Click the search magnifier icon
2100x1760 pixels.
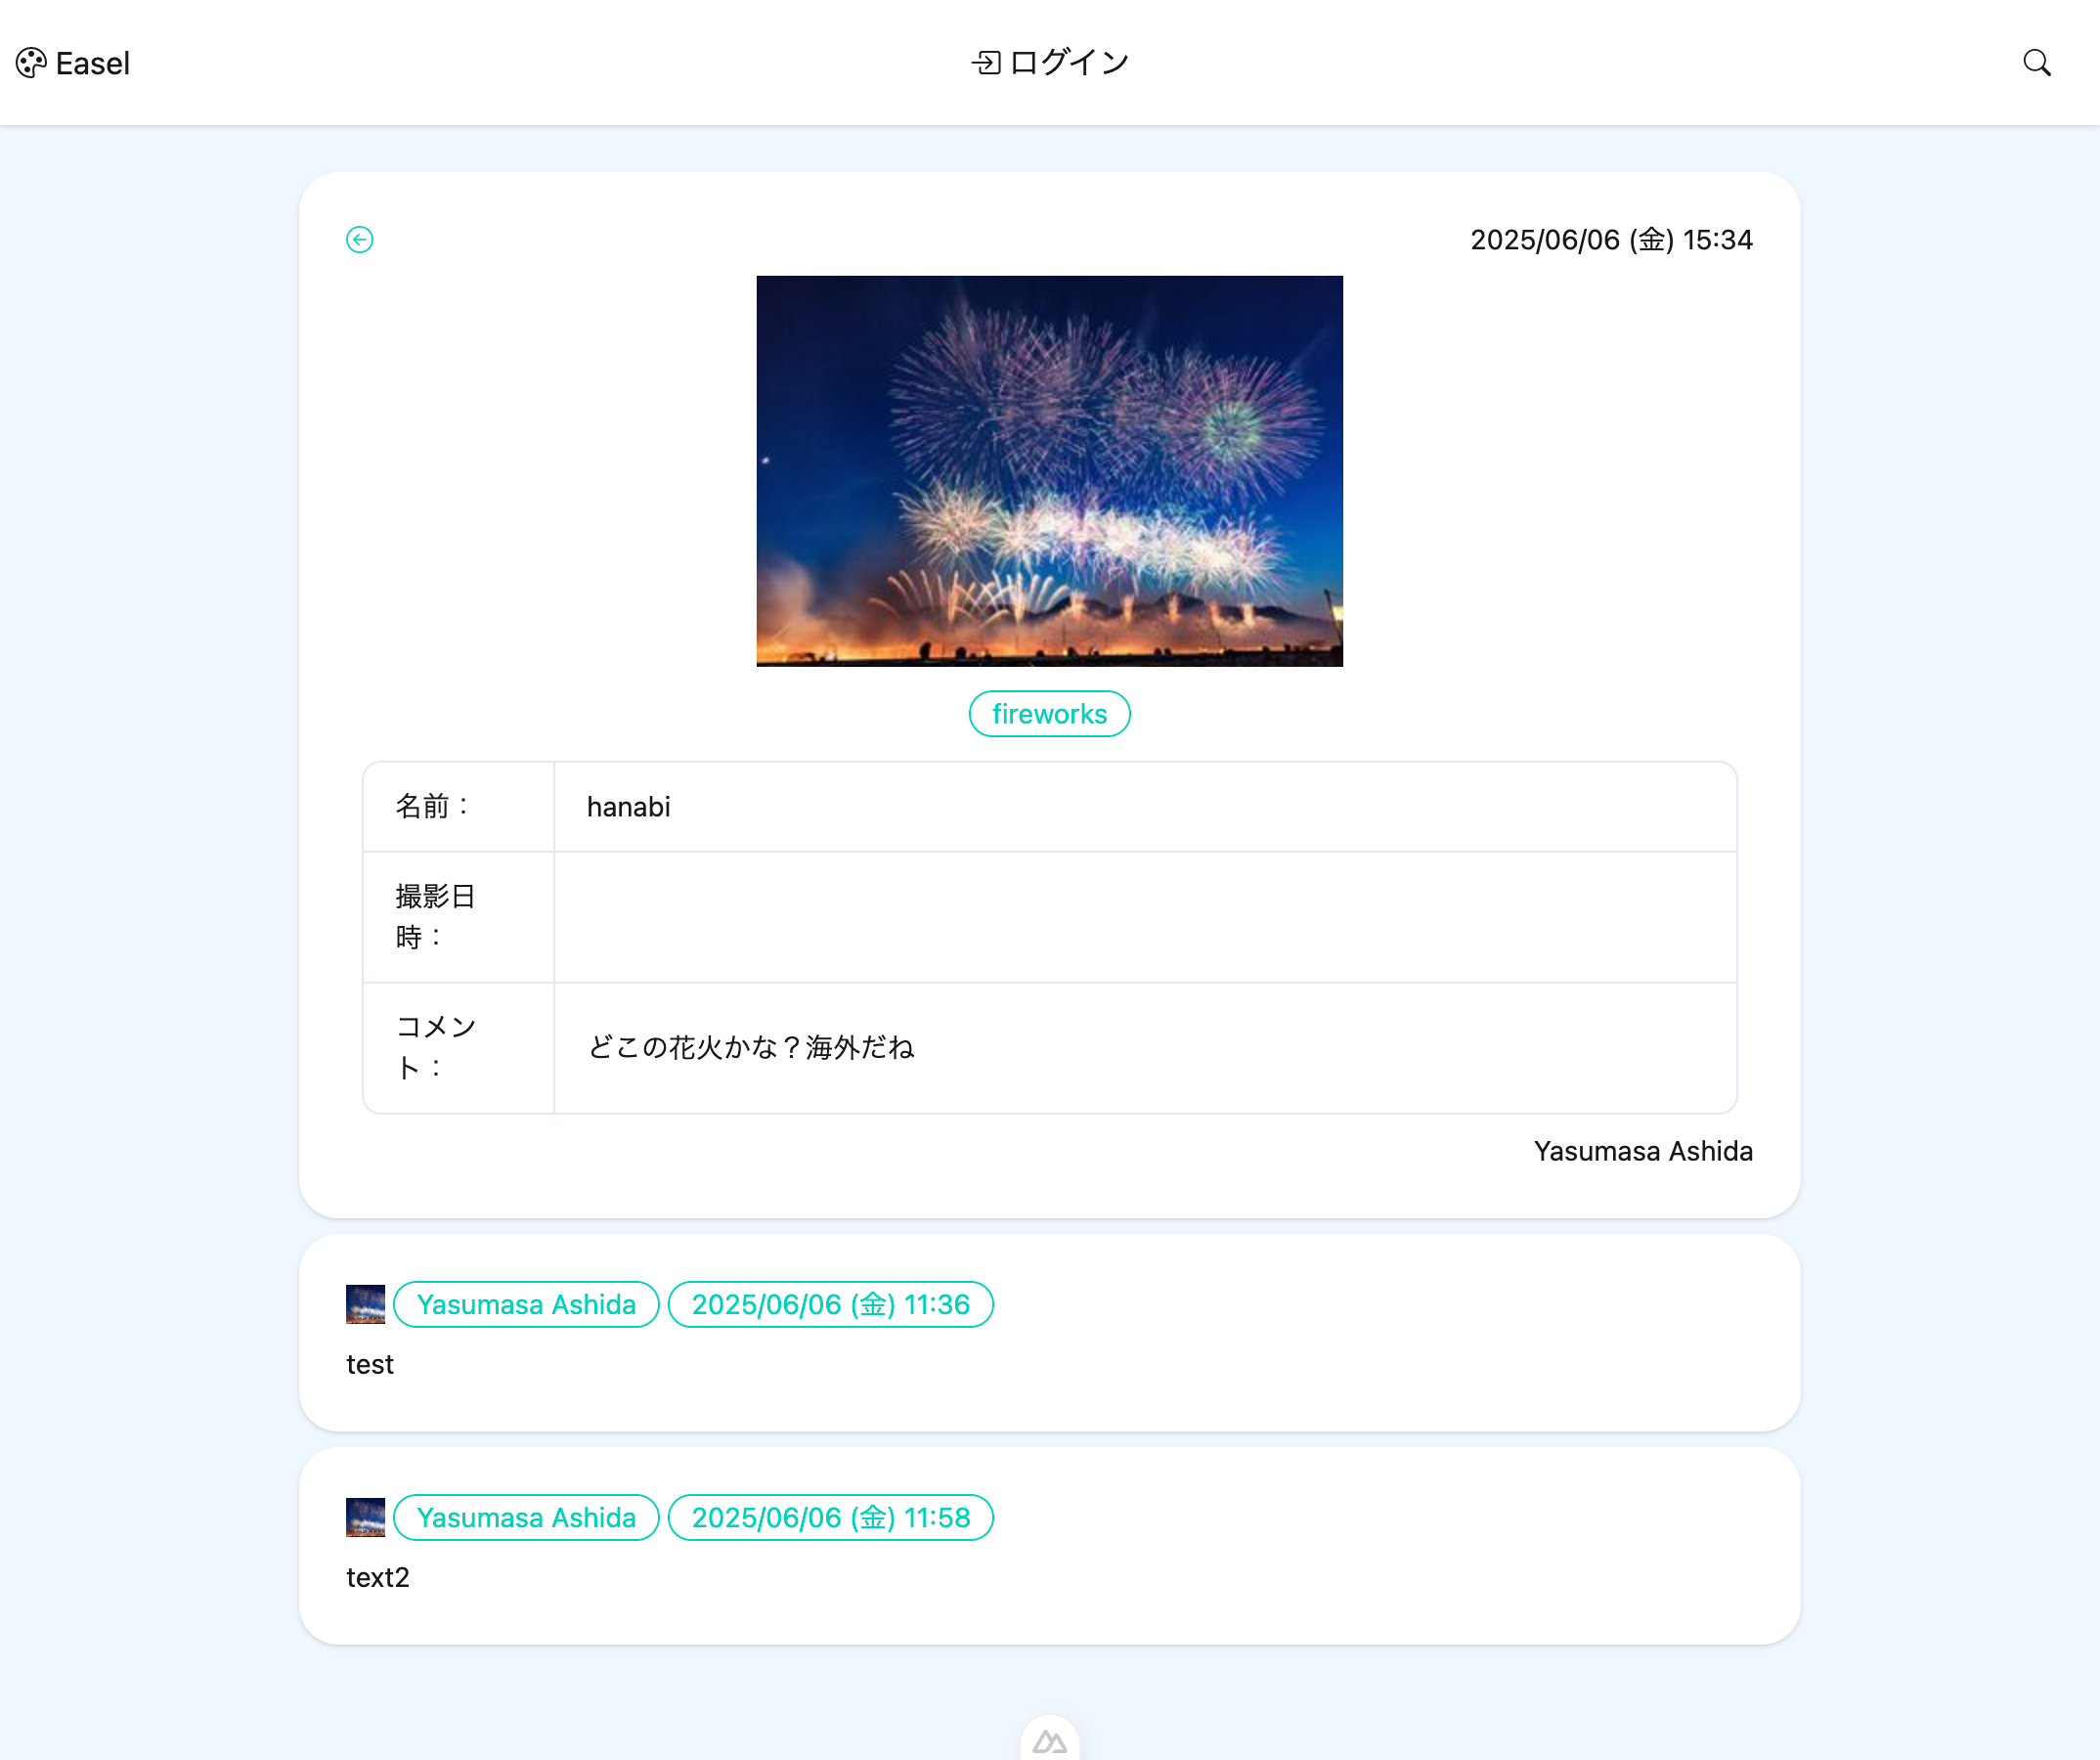(x=2037, y=62)
